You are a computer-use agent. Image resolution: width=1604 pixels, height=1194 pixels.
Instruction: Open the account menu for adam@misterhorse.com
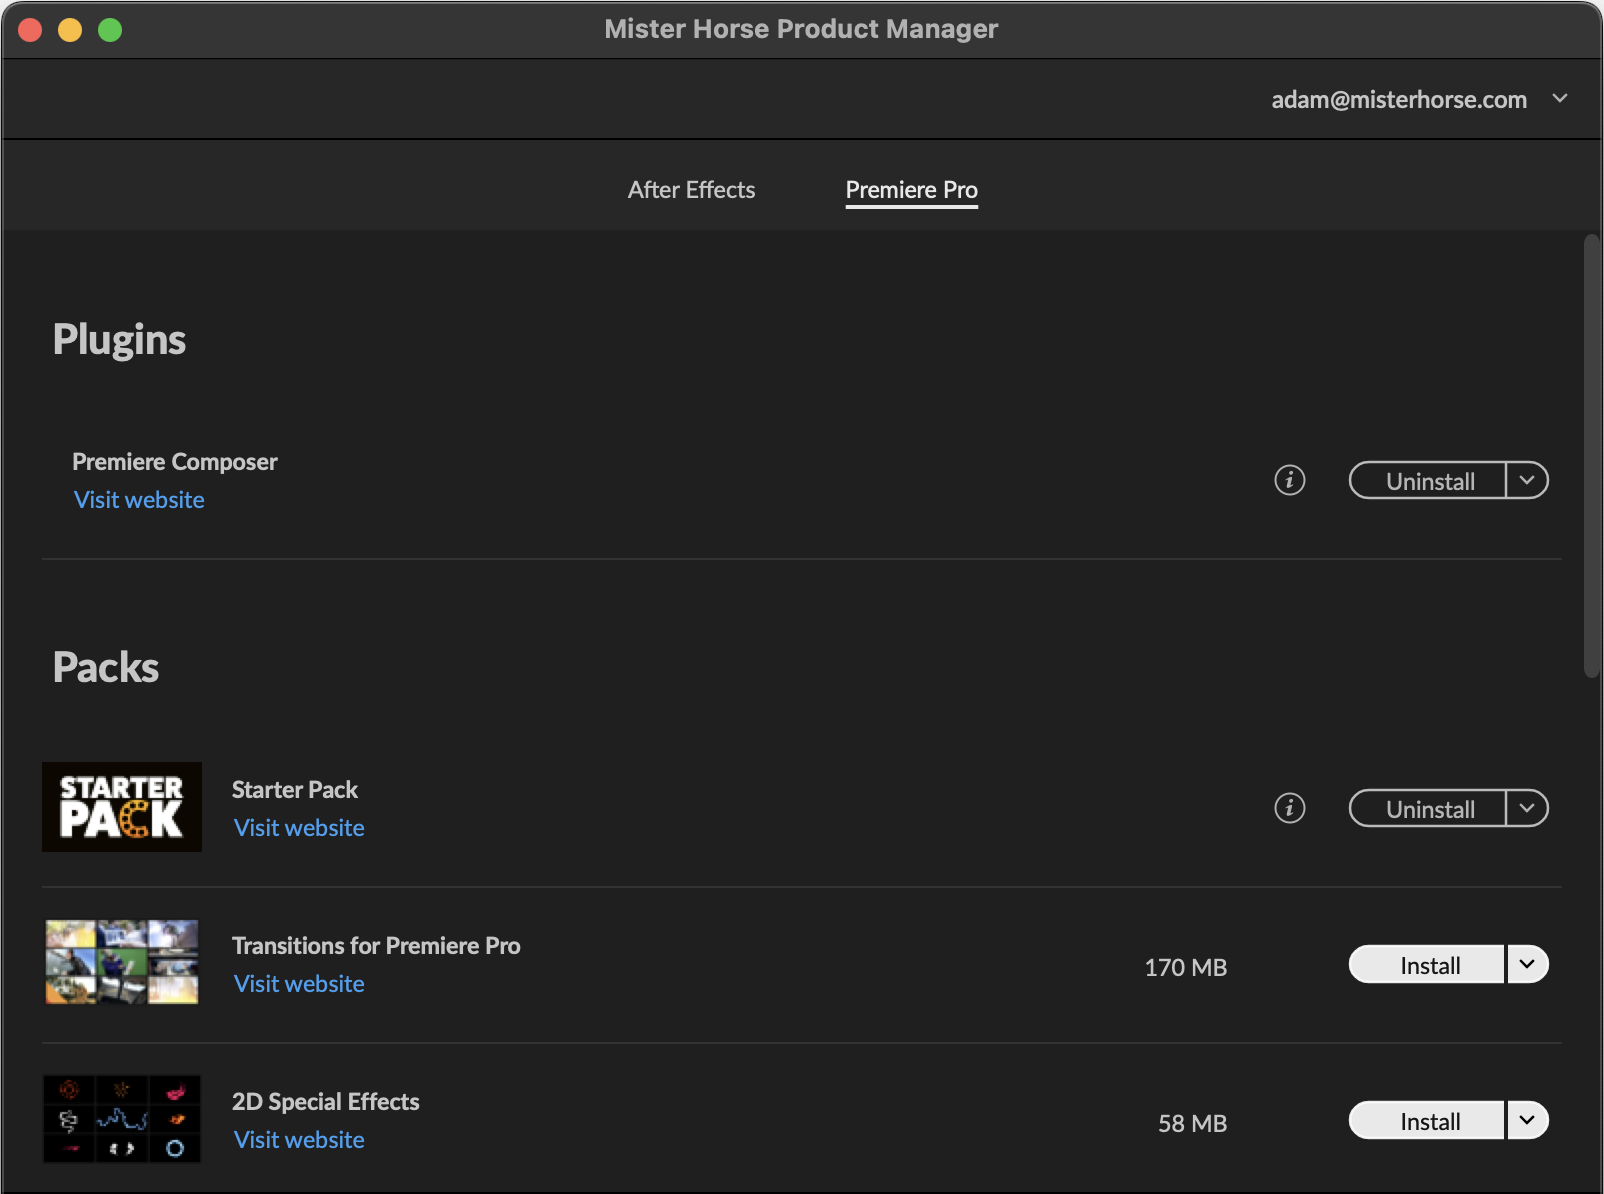1559,98
